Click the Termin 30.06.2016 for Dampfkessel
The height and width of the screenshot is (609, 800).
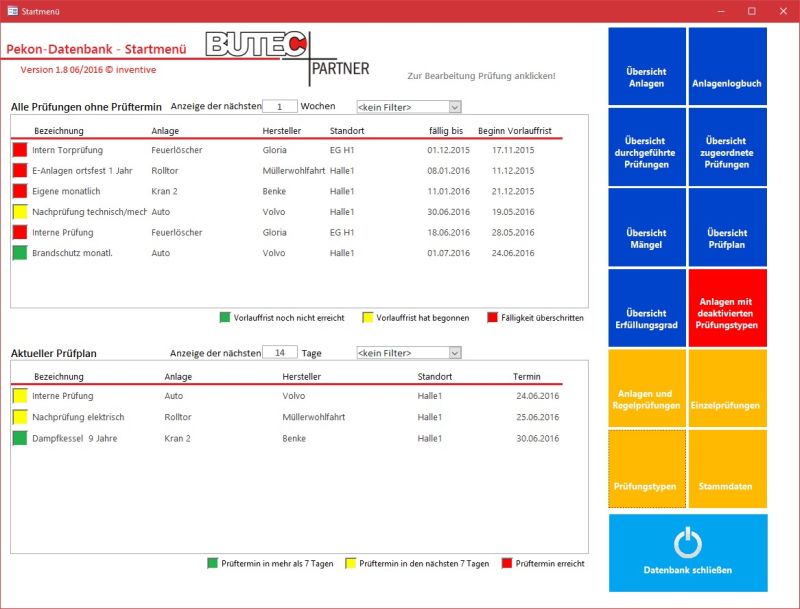point(538,438)
